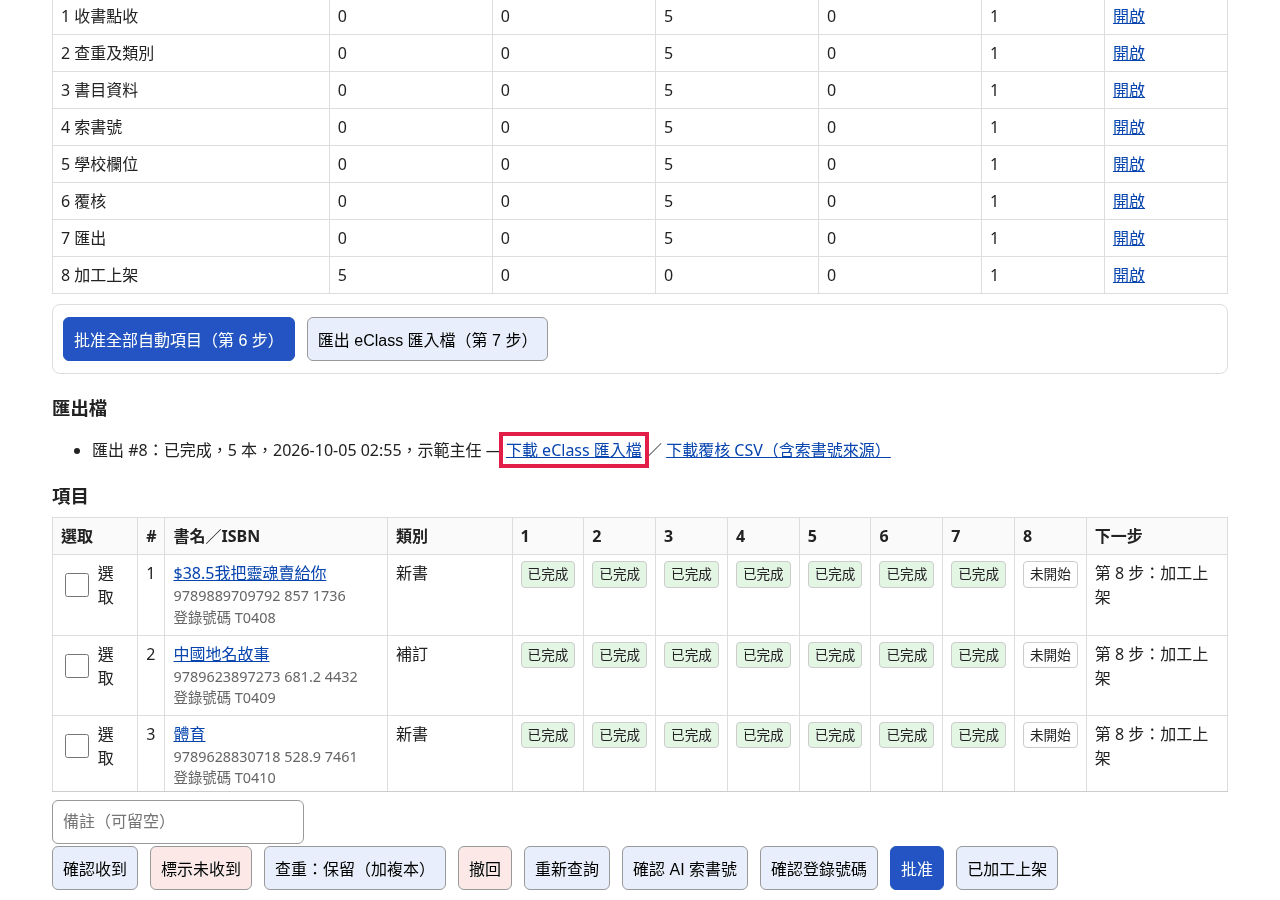Select the 中國地名故事 row checkbox
The width and height of the screenshot is (1280, 900).
pos(77,666)
